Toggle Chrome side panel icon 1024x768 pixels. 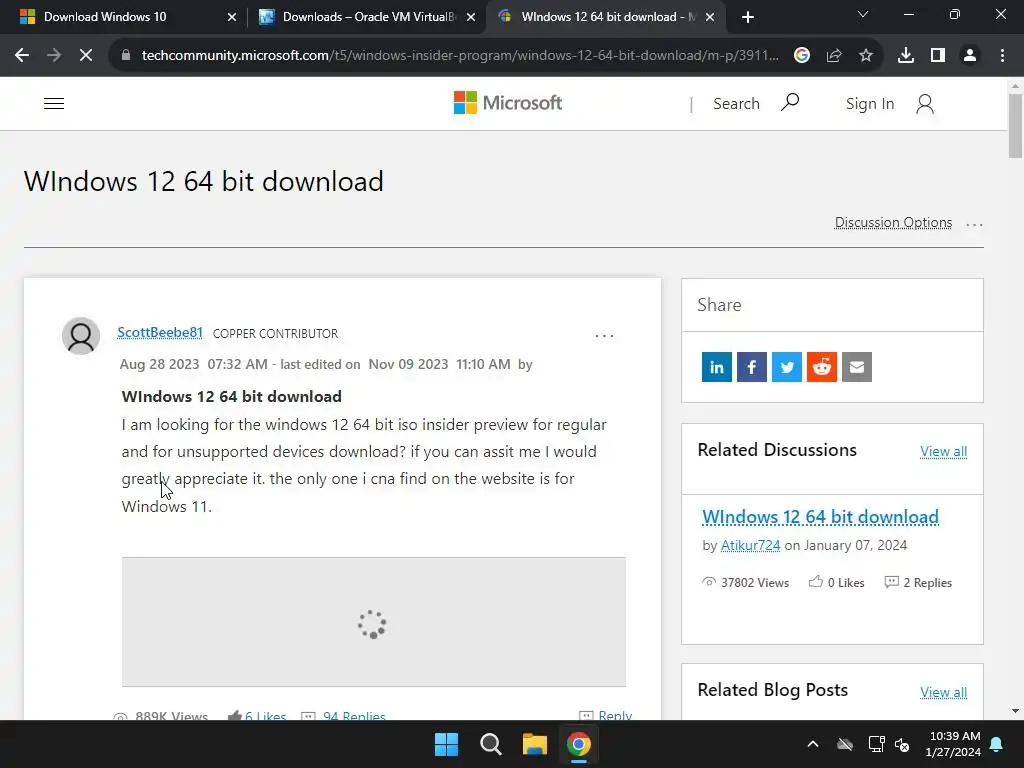(938, 56)
